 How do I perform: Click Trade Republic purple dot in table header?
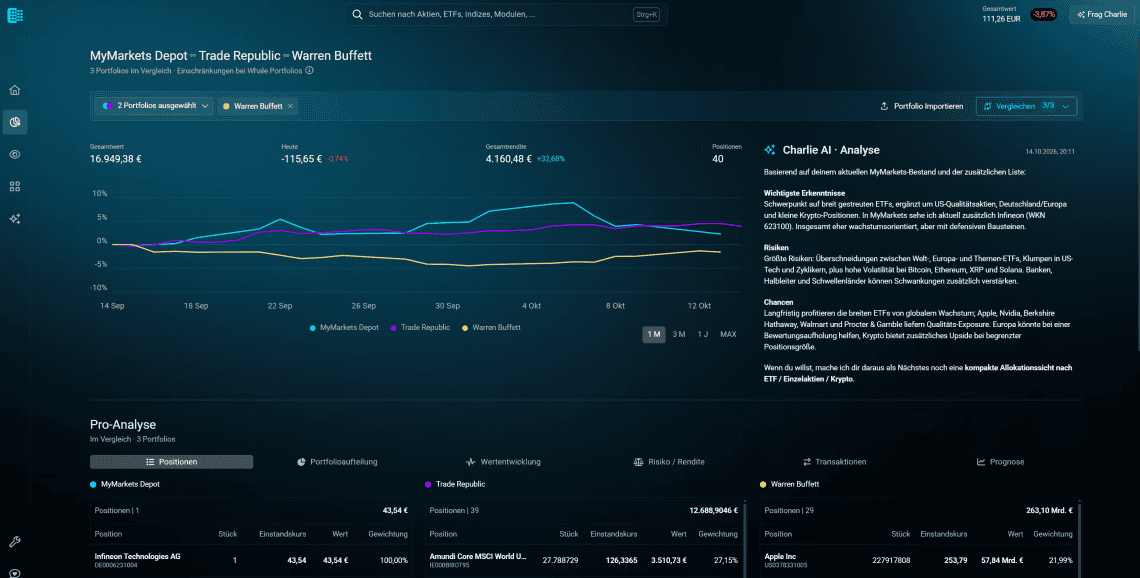428,484
